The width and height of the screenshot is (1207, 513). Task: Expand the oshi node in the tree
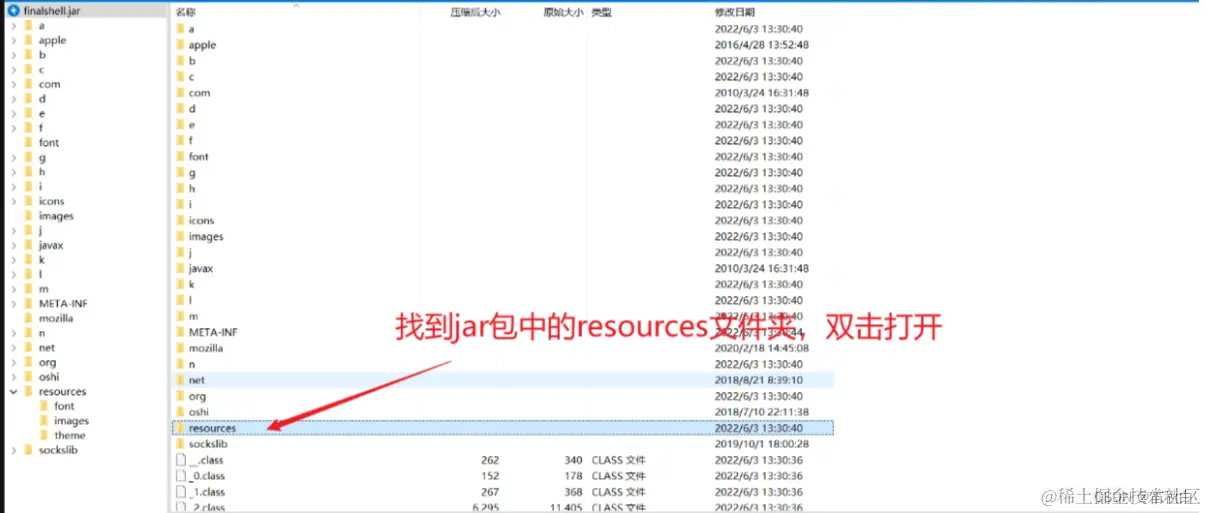(x=13, y=377)
